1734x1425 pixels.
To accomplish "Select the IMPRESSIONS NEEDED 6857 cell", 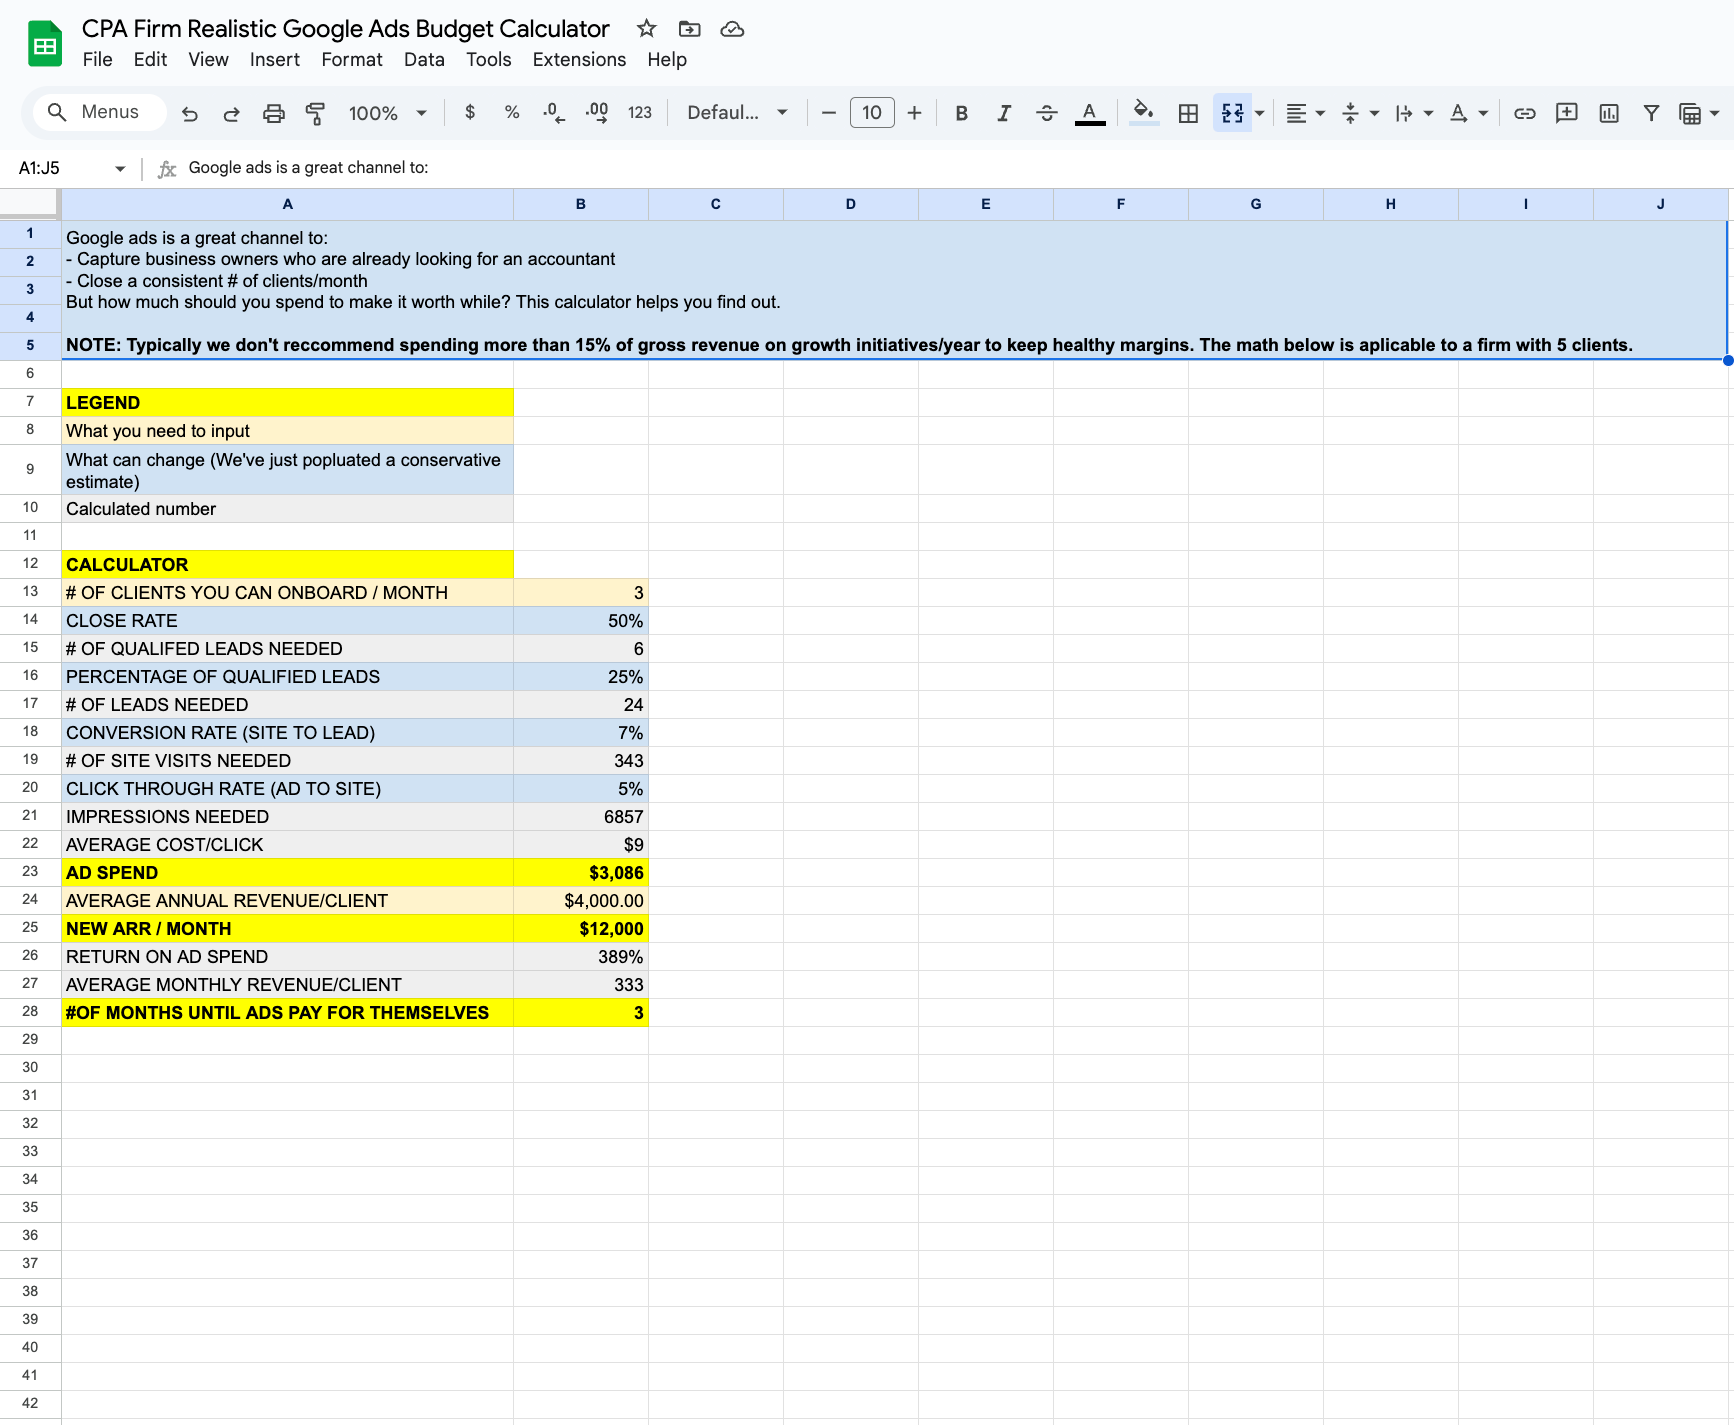I will tap(581, 817).
